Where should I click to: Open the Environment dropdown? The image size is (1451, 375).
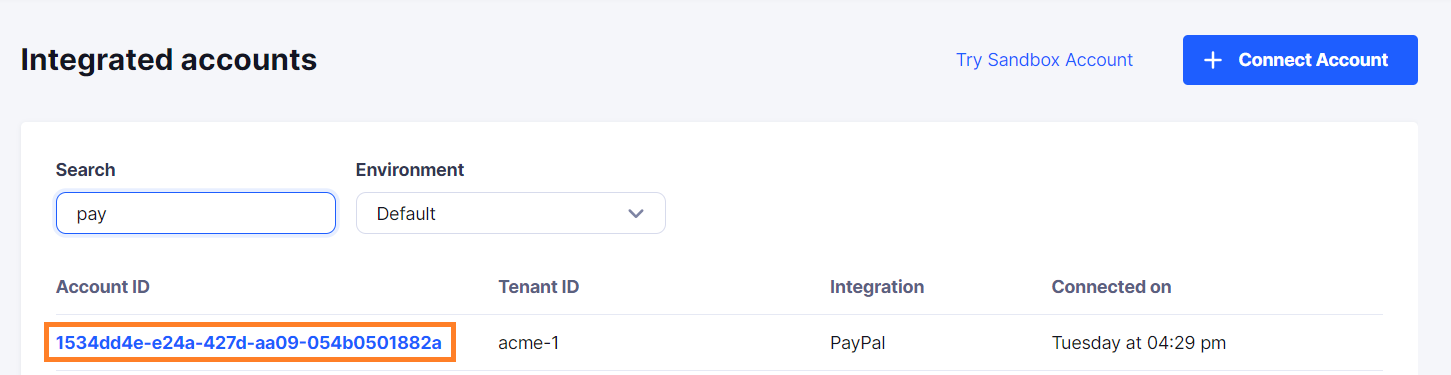click(x=511, y=213)
